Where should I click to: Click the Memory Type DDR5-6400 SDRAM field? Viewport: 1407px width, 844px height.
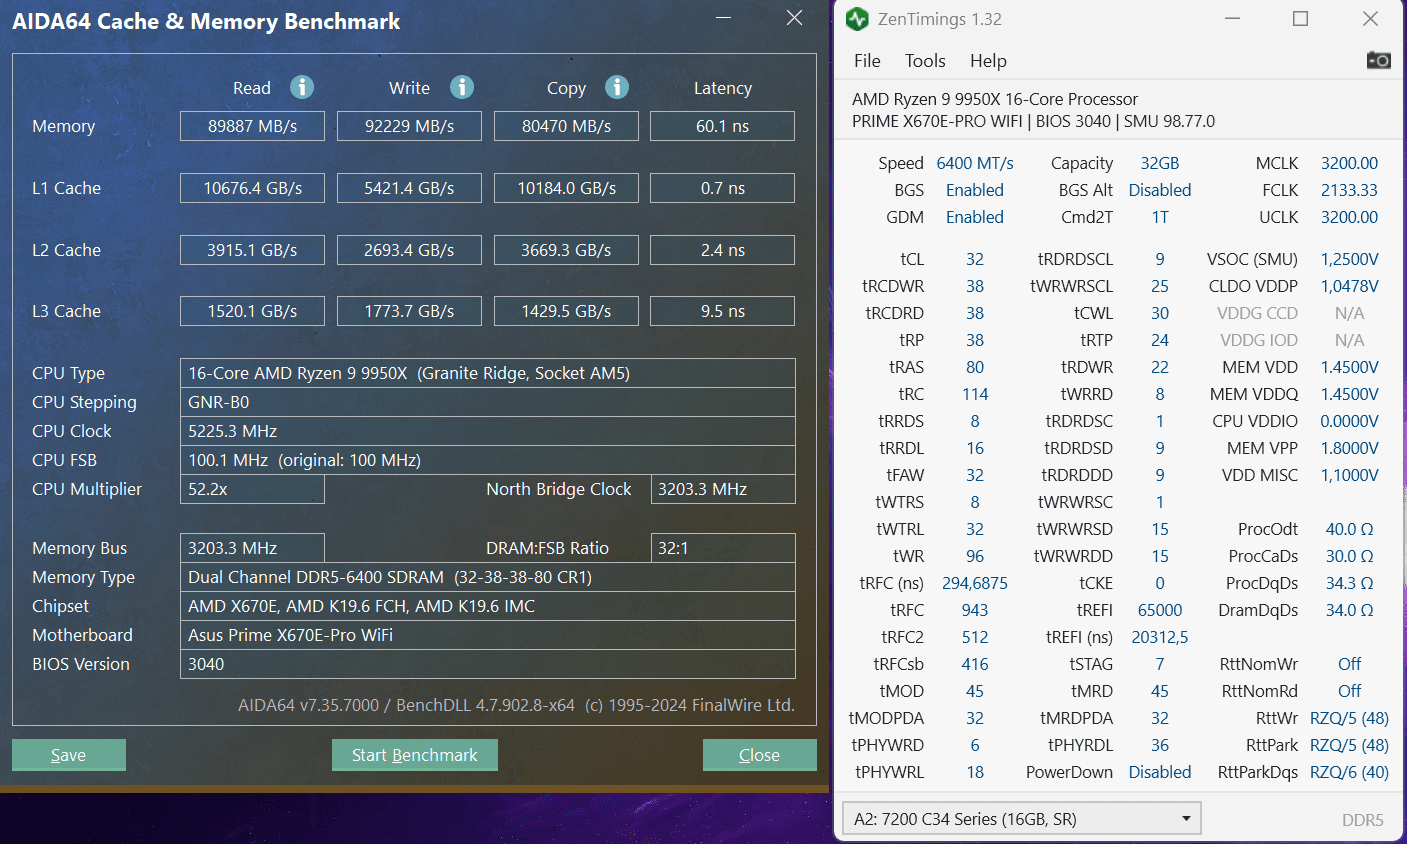coord(488,577)
